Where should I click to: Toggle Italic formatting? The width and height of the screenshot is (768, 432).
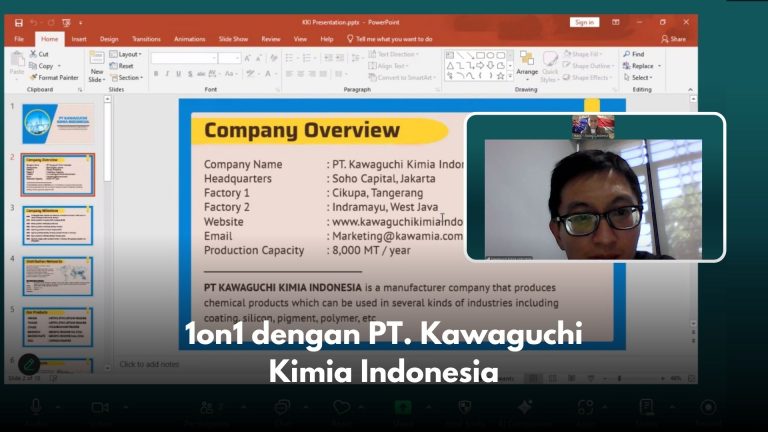click(167, 74)
